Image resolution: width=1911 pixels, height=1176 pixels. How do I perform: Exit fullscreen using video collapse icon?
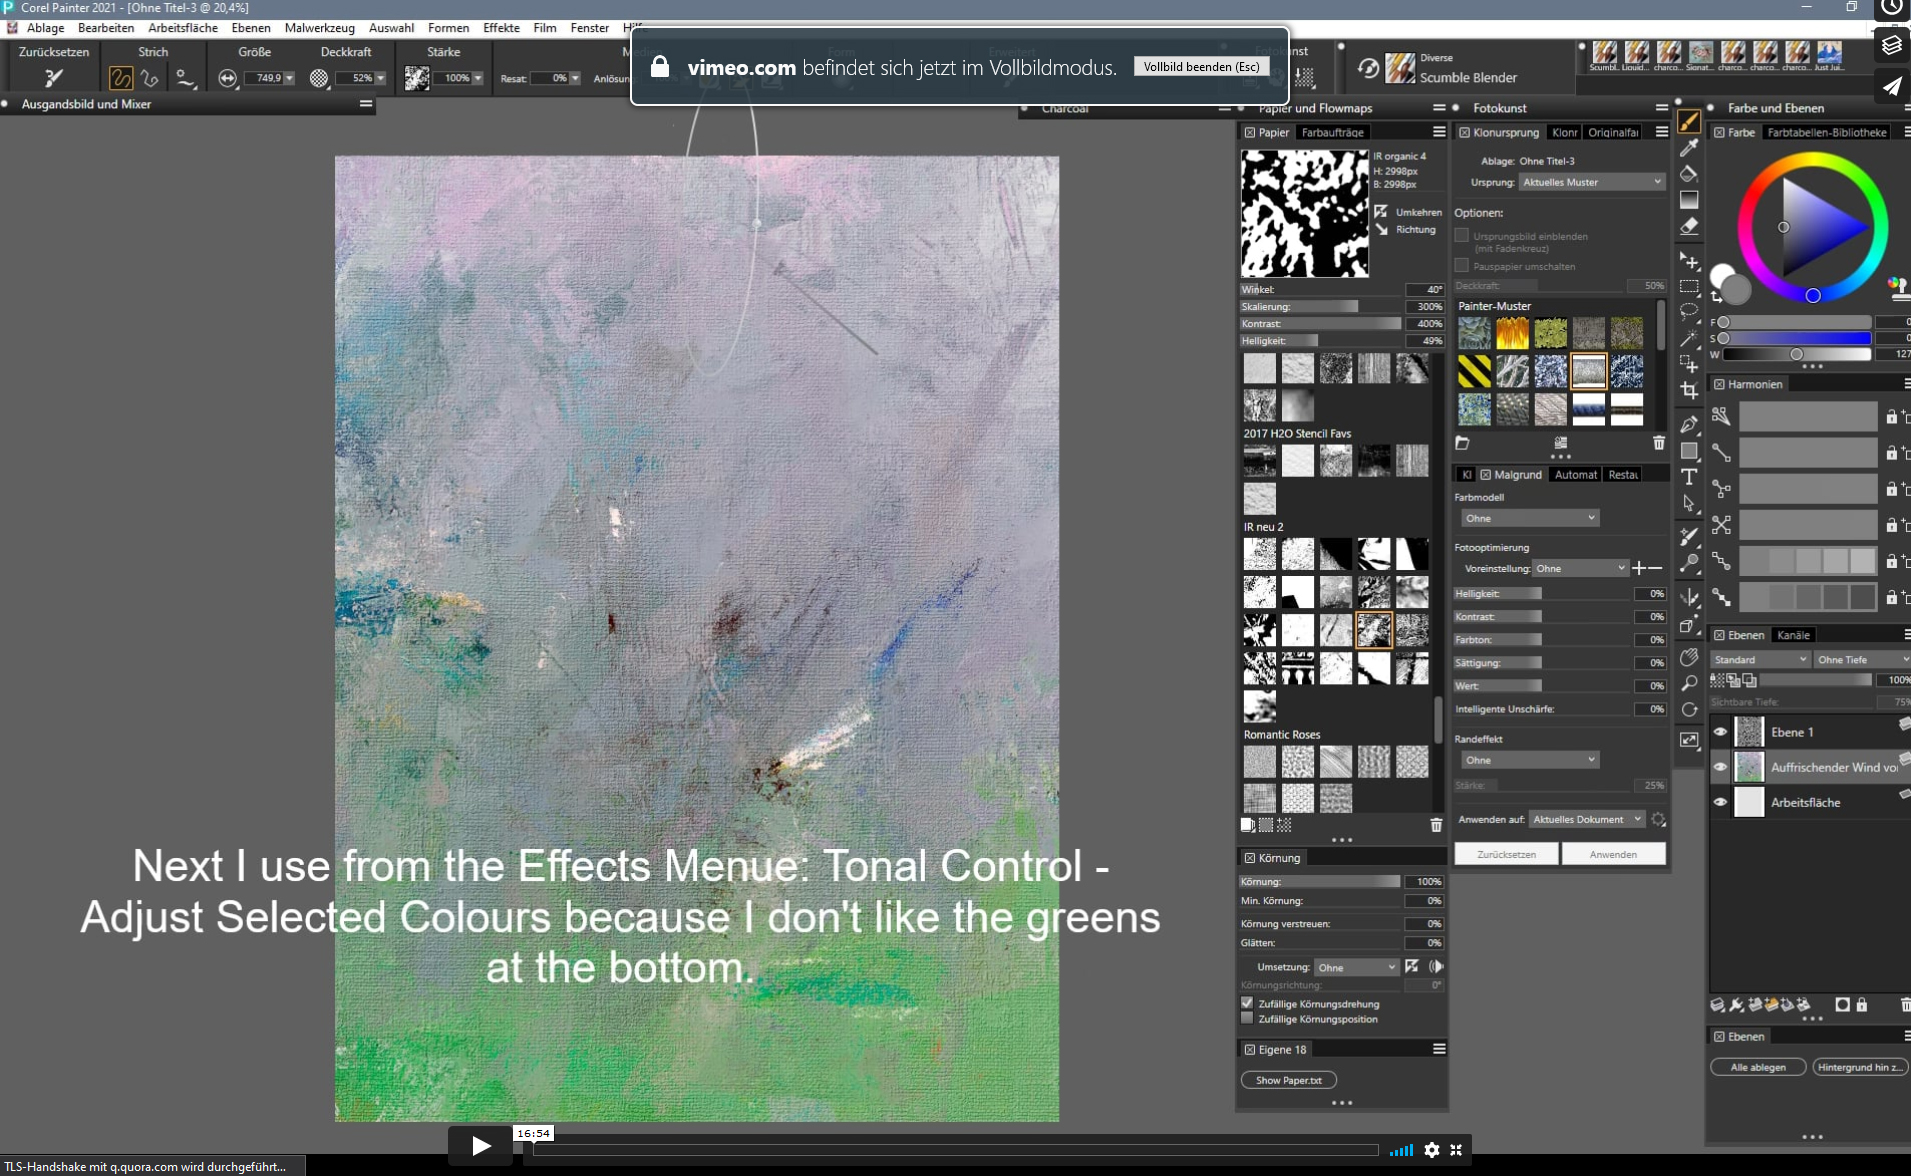click(1456, 1150)
